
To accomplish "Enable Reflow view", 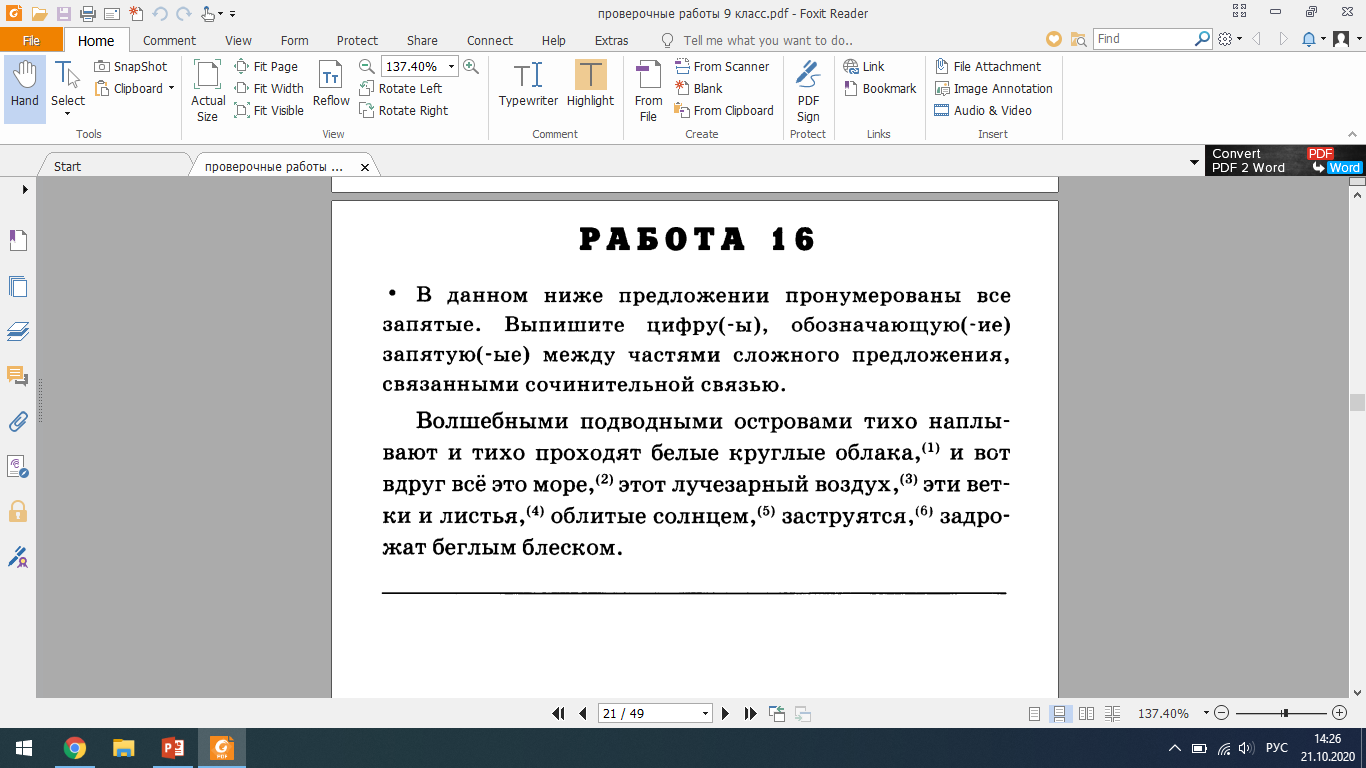I will tap(331, 84).
